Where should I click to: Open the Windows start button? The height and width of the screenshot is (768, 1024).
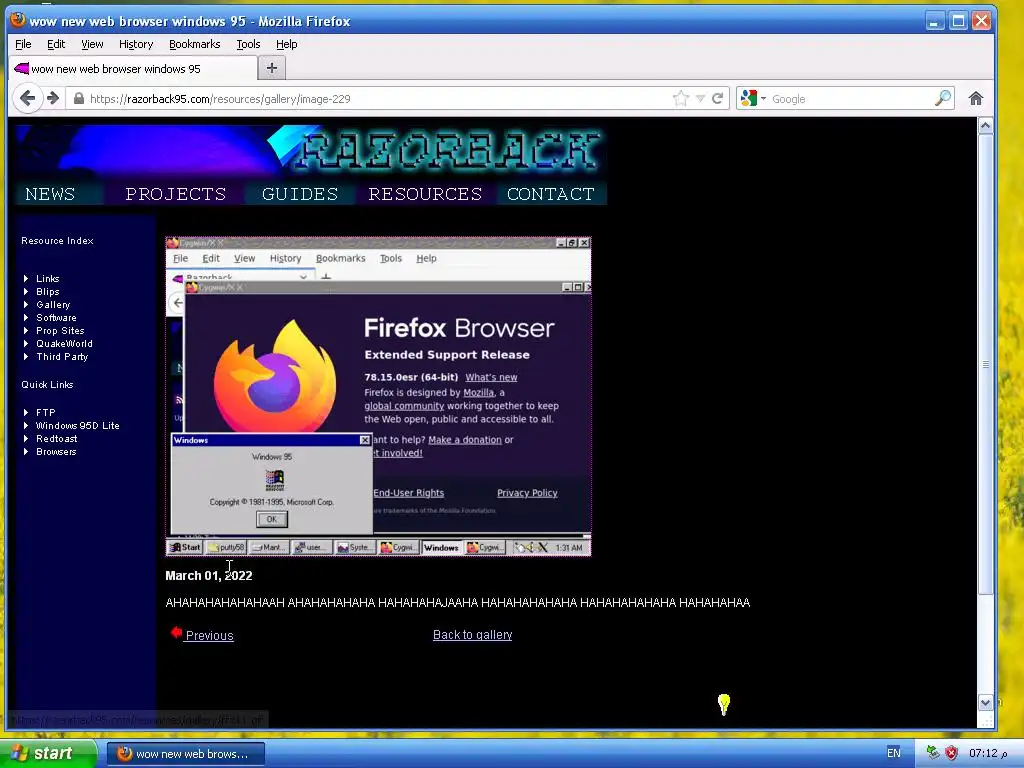[48, 753]
